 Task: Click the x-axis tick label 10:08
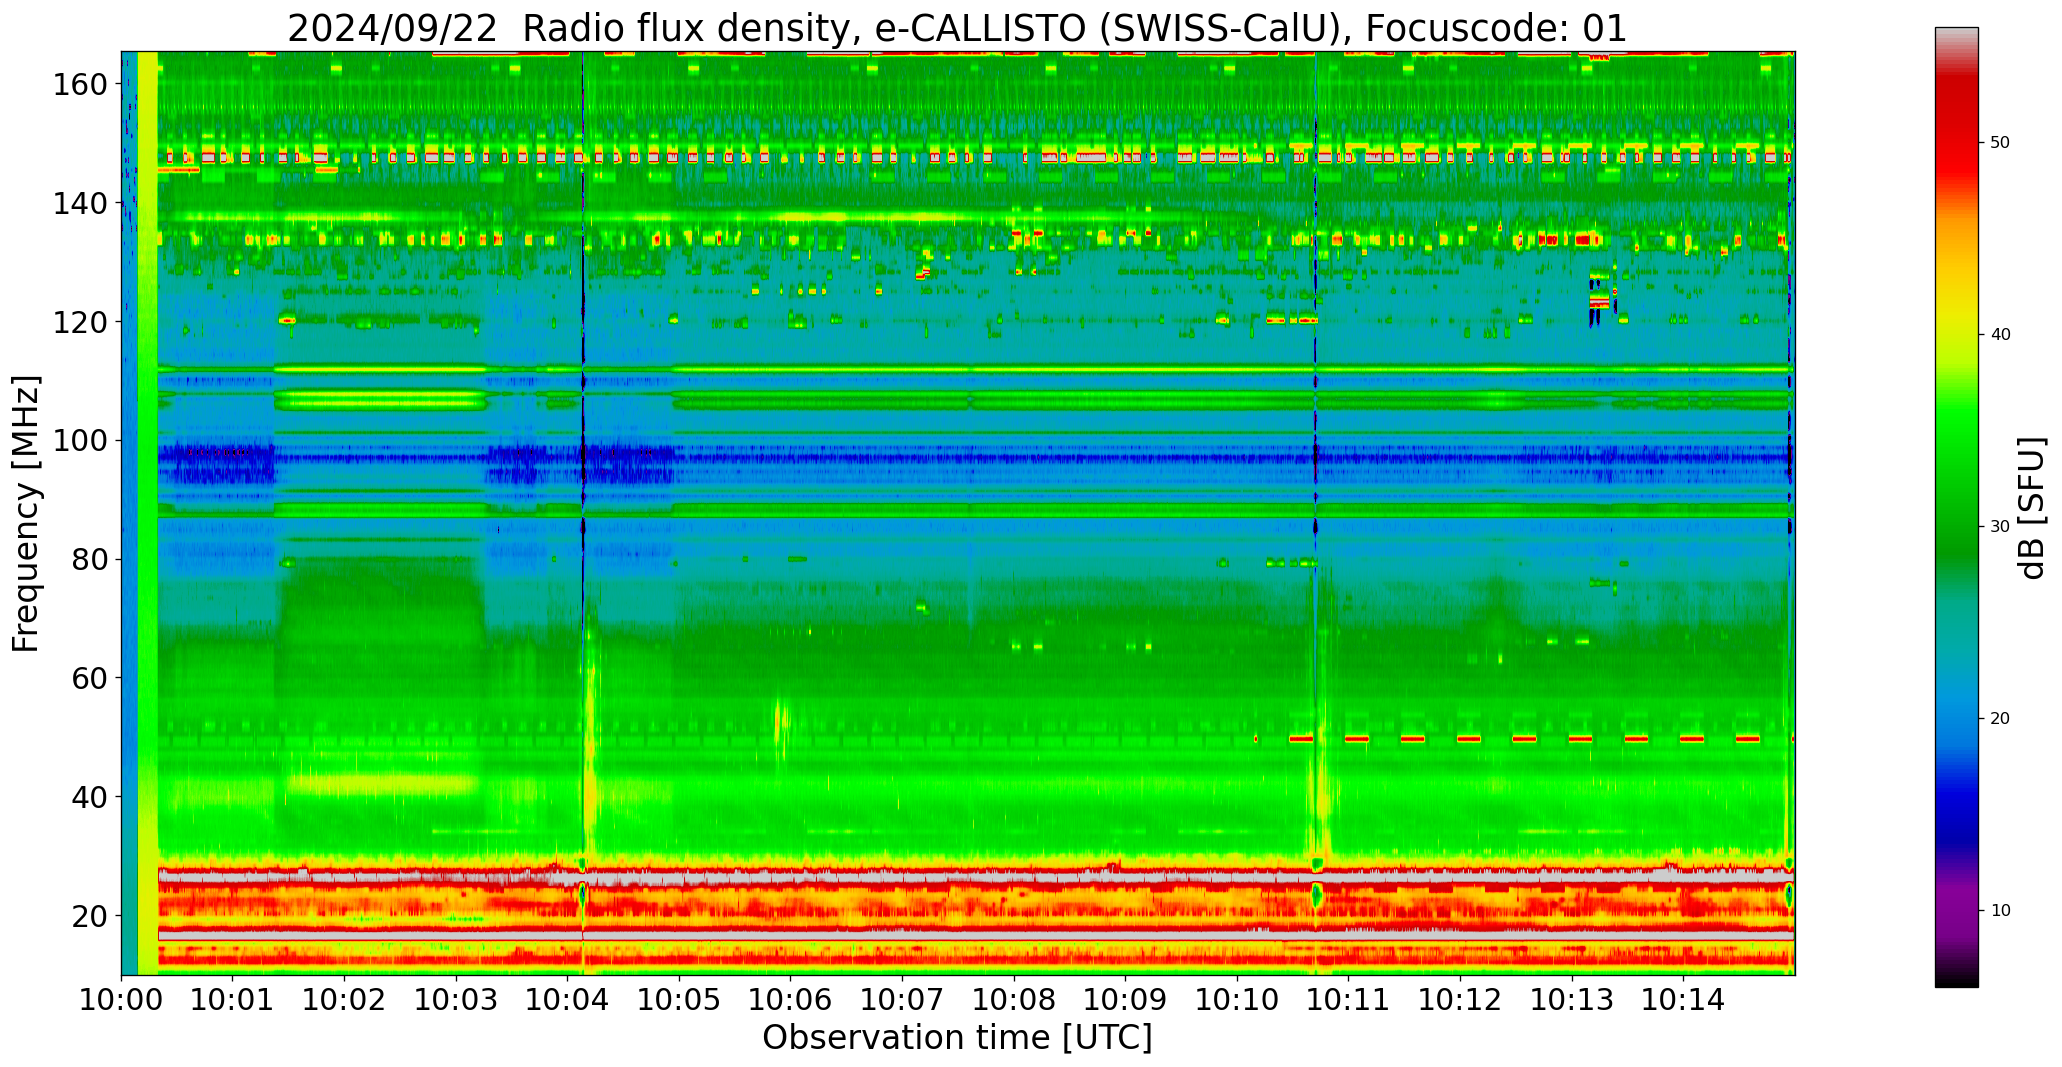coord(1014,1000)
